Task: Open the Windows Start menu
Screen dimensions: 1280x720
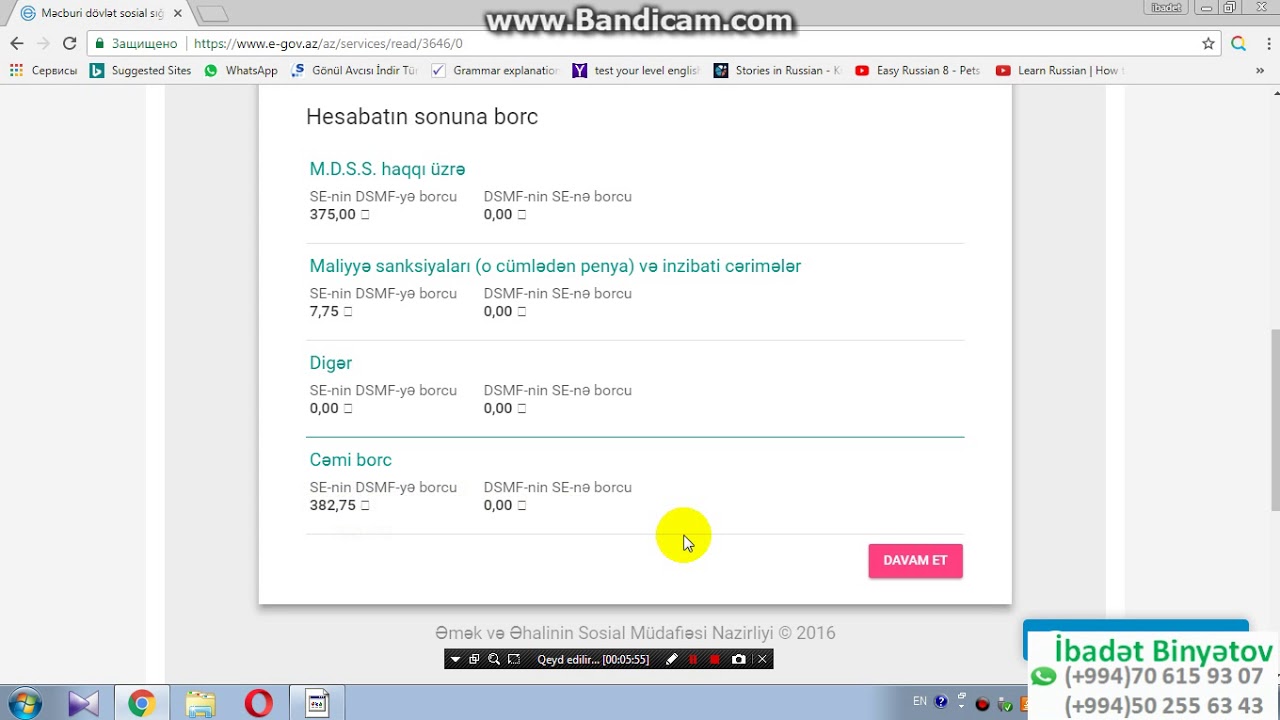Action: coord(24,703)
